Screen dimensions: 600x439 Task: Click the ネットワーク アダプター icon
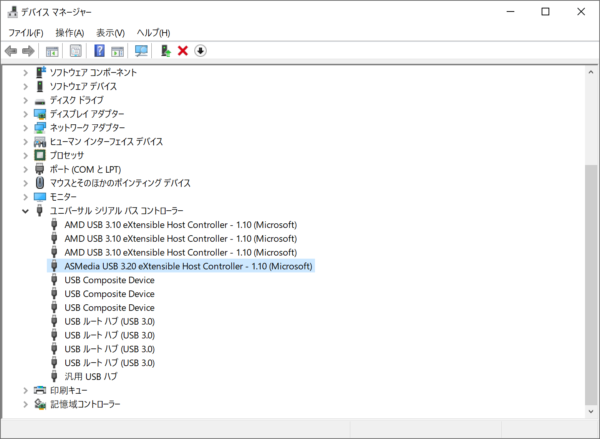click(x=40, y=128)
